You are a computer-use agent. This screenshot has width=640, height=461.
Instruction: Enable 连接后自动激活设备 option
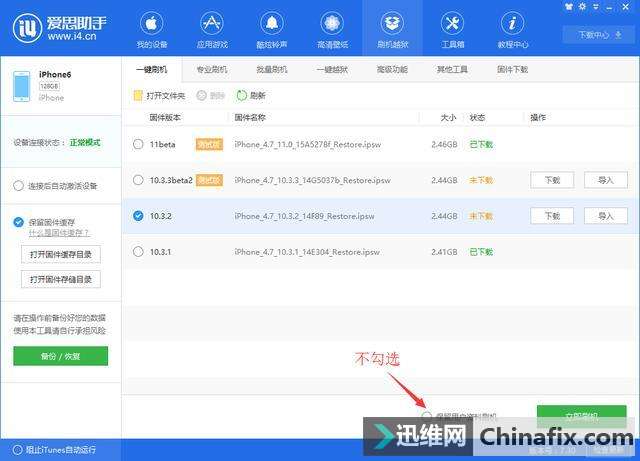coord(19,186)
